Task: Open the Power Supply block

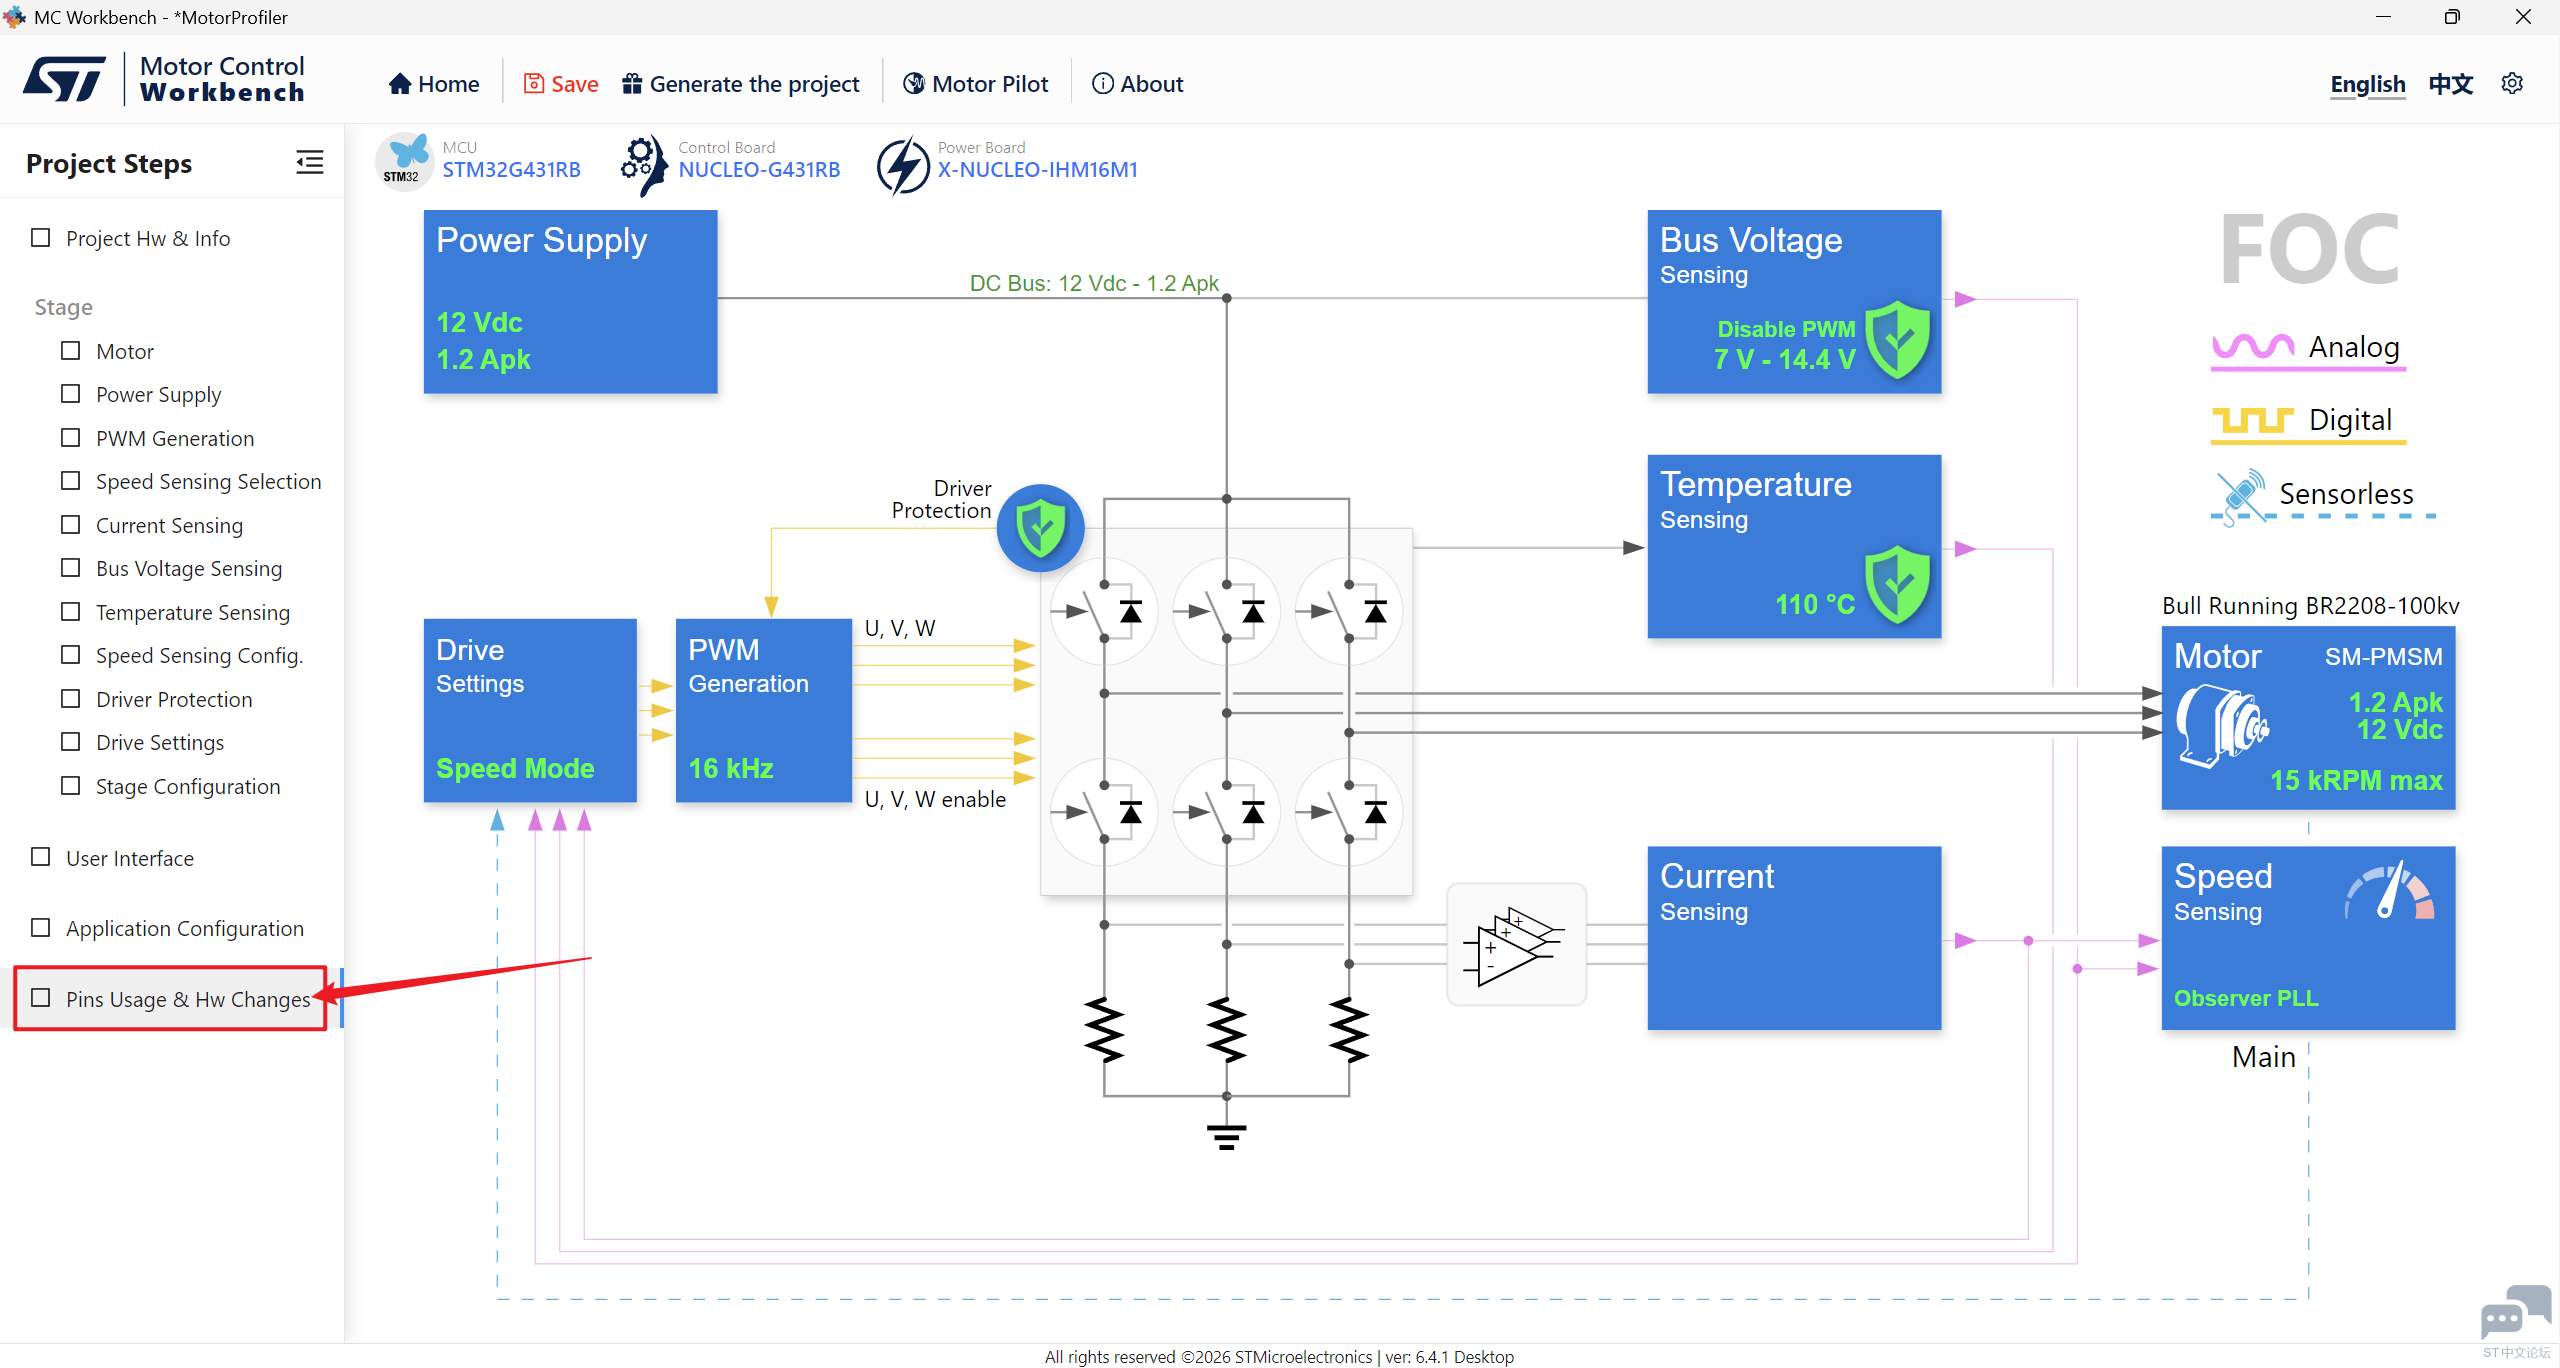Action: (570, 301)
